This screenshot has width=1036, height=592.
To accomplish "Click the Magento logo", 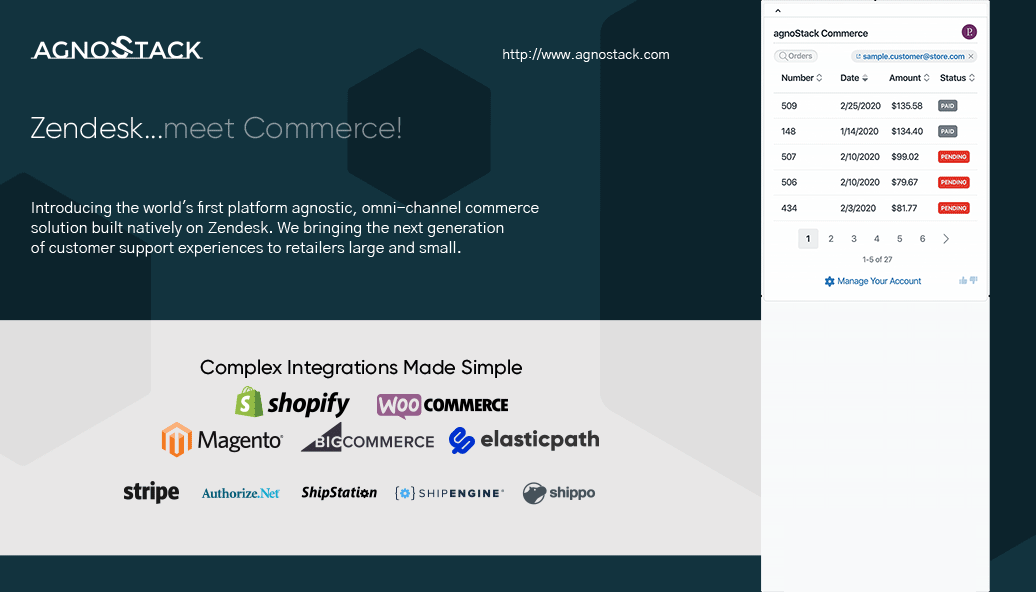I will coord(222,439).
